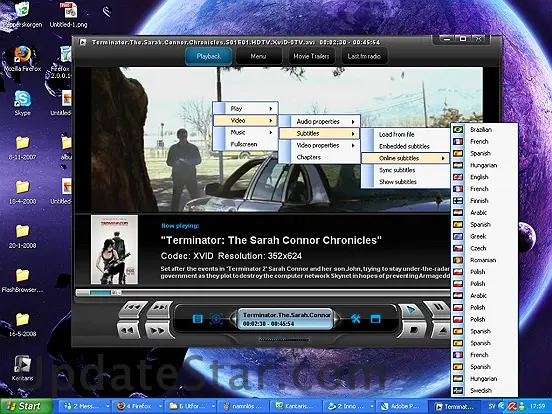Click the track time display panel

coord(285,319)
